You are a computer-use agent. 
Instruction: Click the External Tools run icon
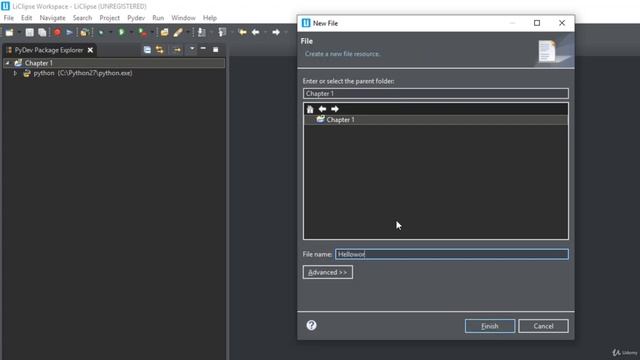tap(142, 32)
